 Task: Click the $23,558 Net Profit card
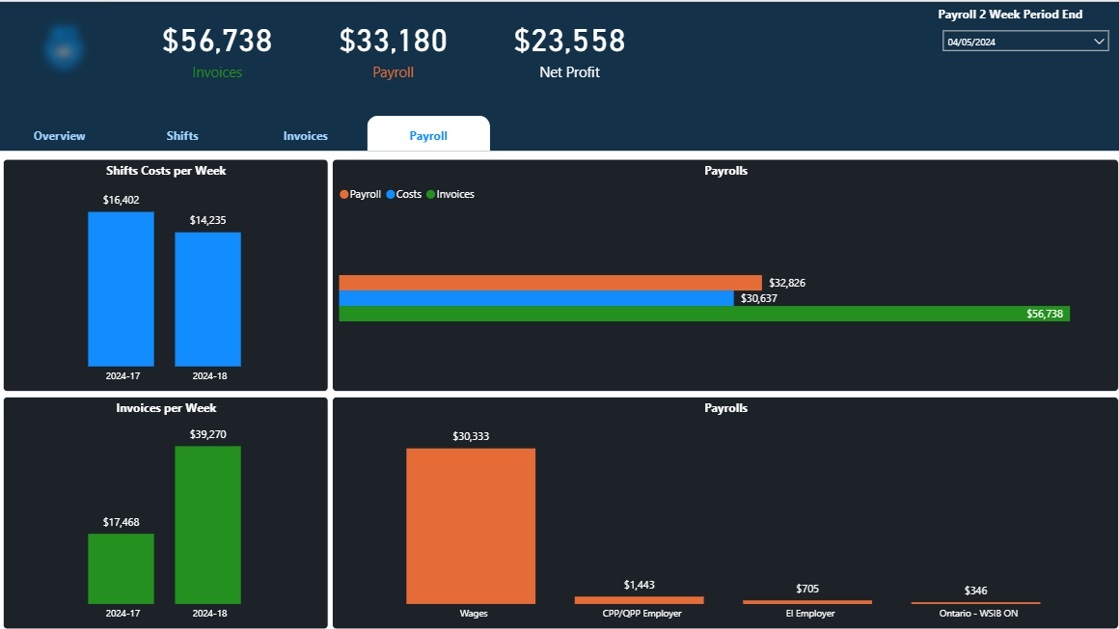pyautogui.click(x=569, y=52)
